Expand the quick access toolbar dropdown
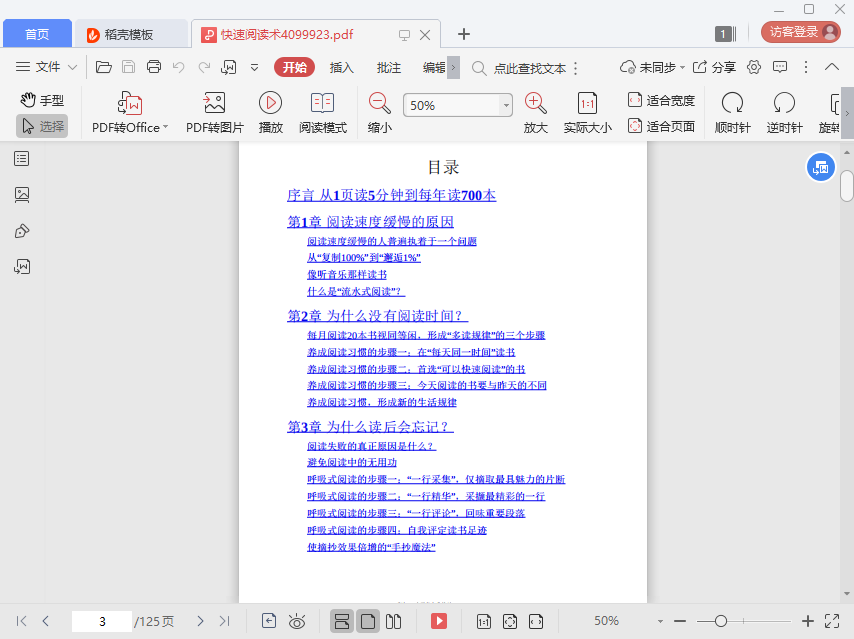The height and width of the screenshot is (639, 854). (x=254, y=68)
